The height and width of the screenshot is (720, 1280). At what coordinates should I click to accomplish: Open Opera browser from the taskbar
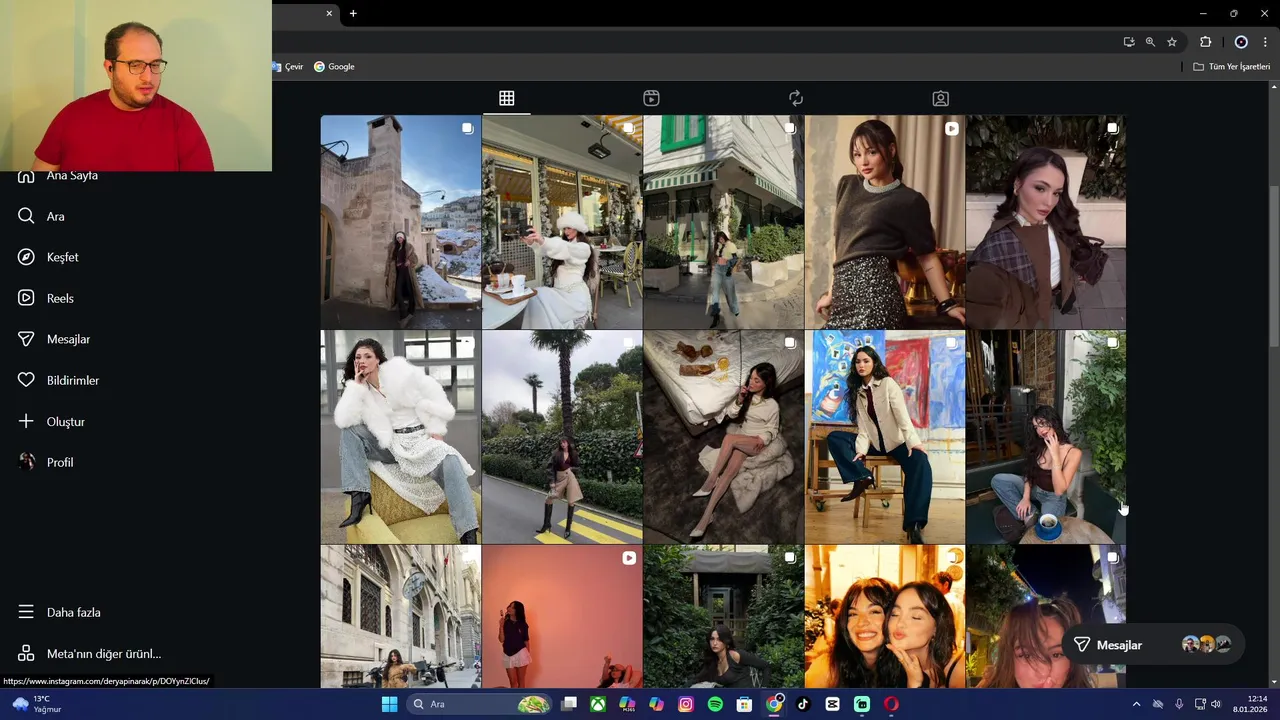point(891,704)
